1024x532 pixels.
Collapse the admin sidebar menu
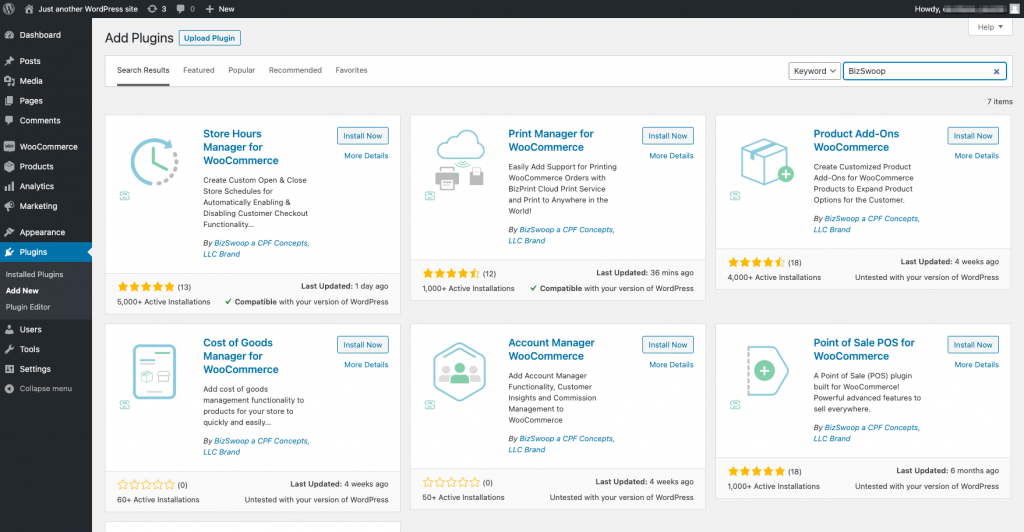pyautogui.click(x=45, y=388)
